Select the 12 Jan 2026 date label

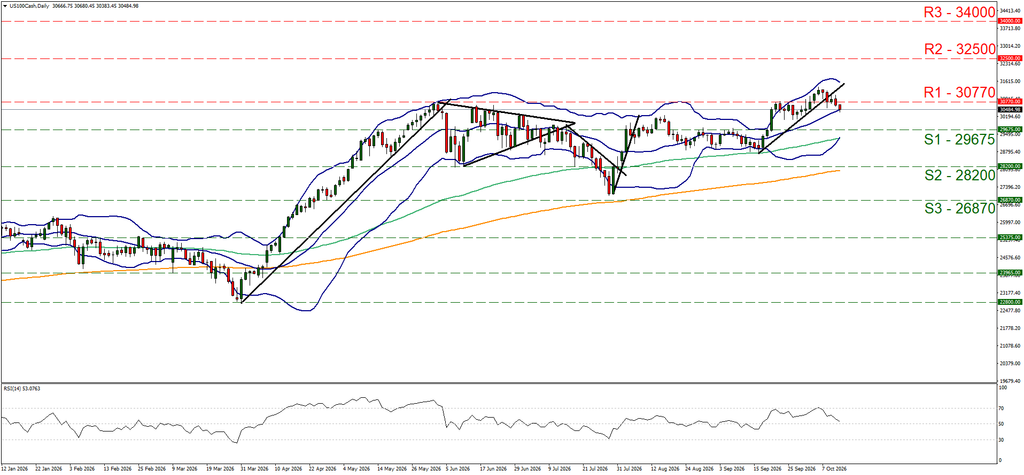[x=12, y=469]
